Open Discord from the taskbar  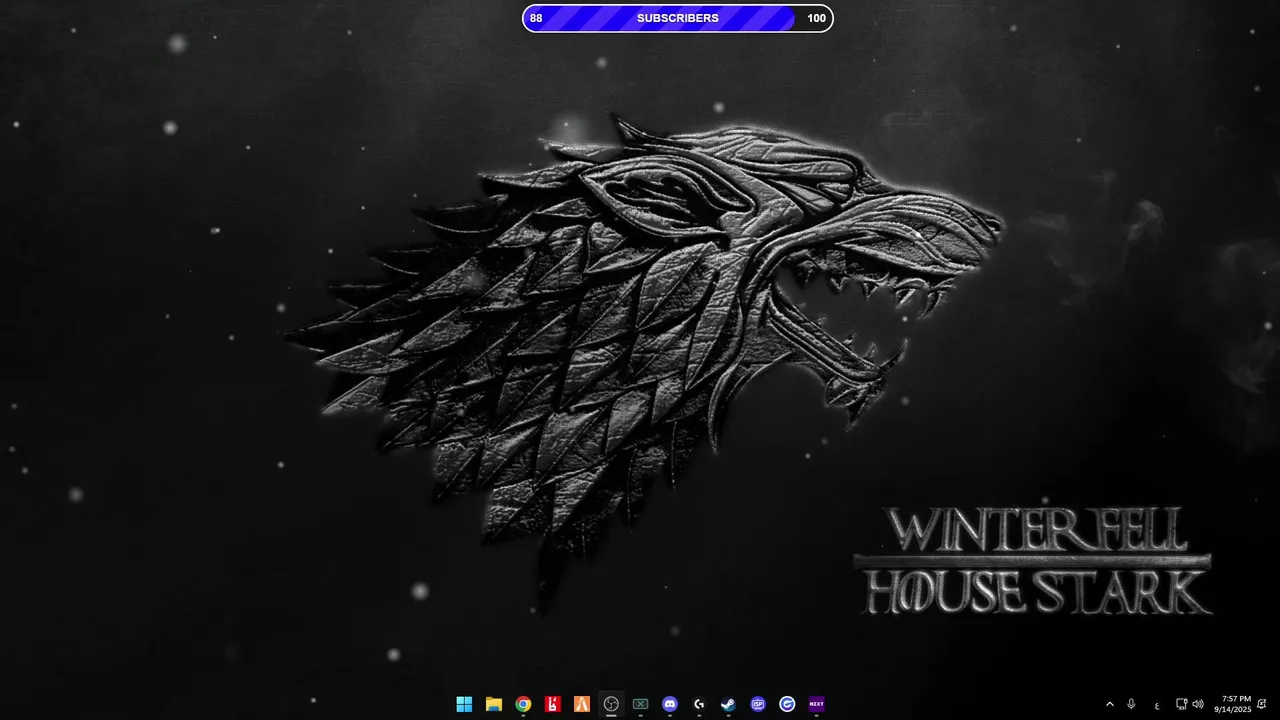coord(670,704)
